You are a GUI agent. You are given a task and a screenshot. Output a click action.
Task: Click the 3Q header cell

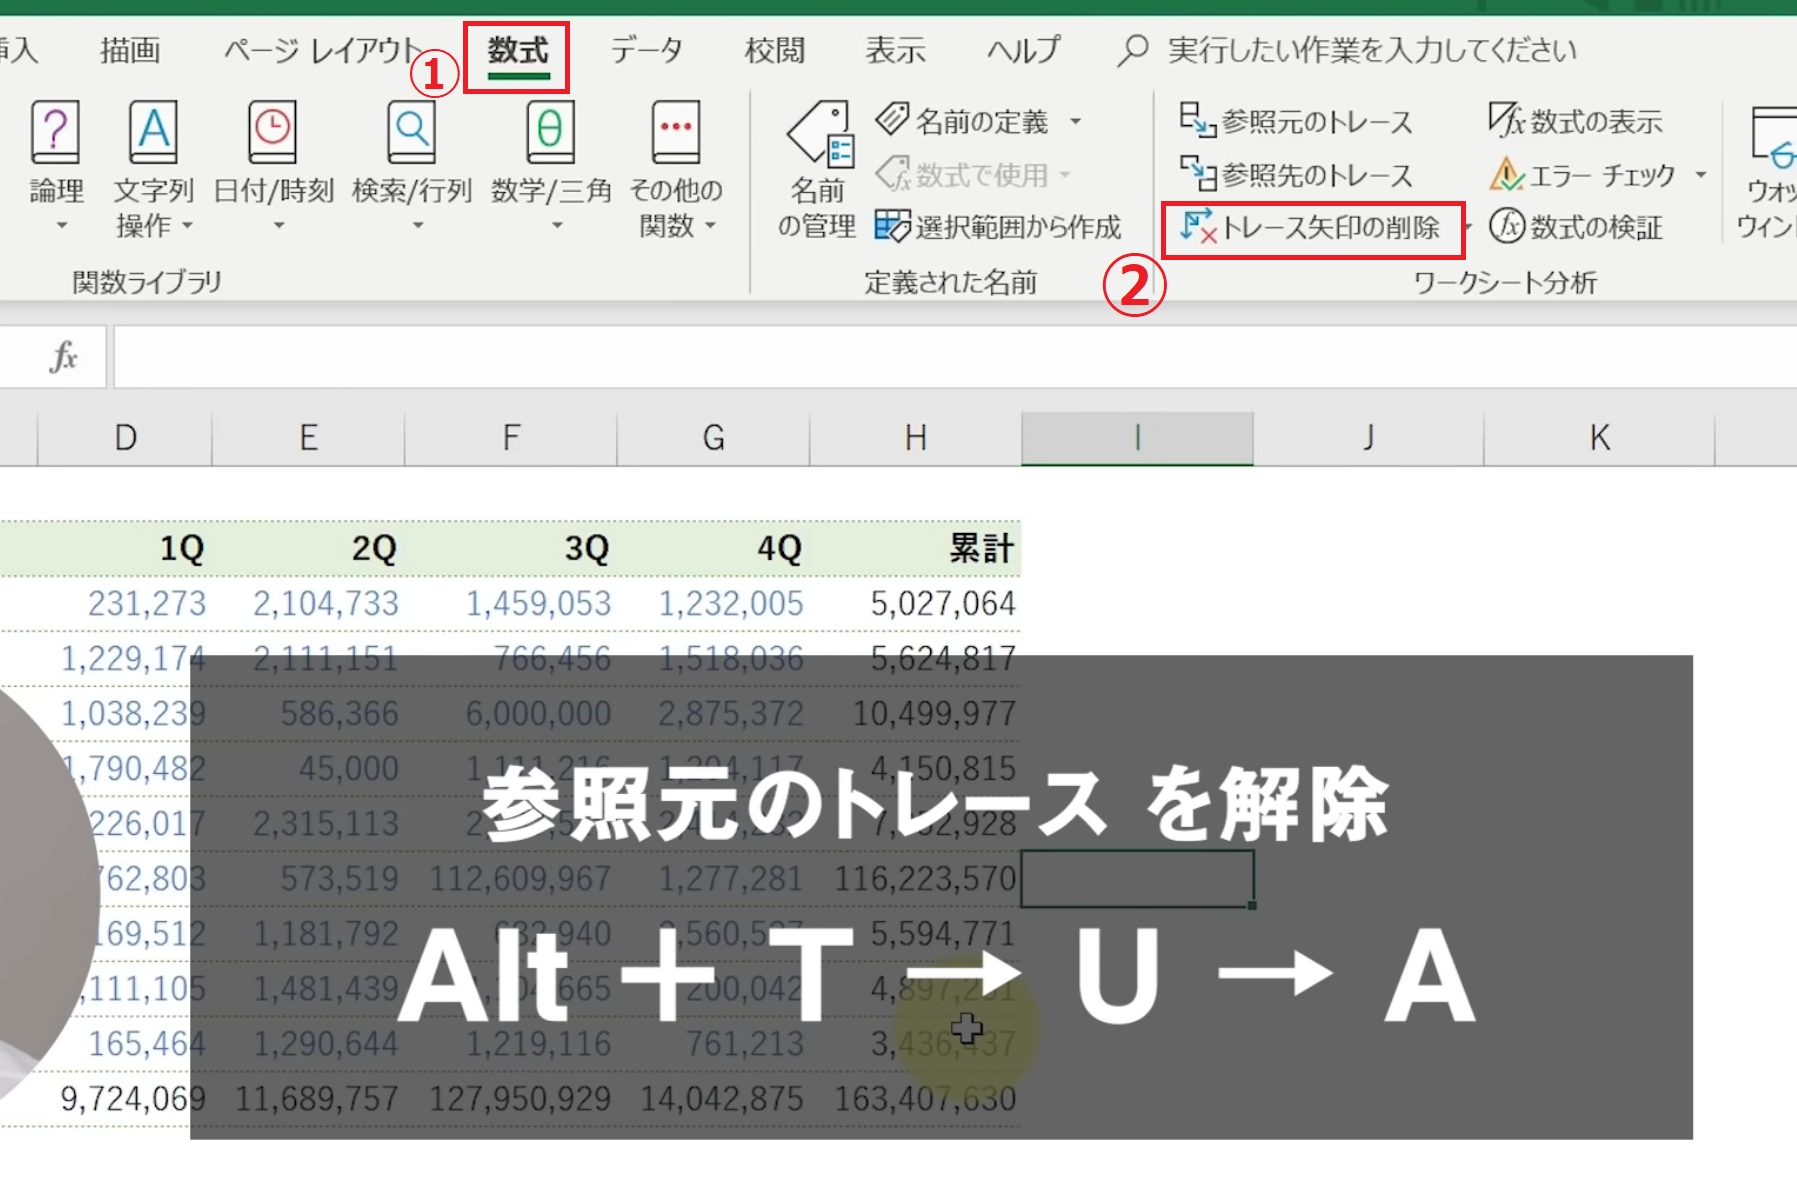pyautogui.click(x=511, y=548)
